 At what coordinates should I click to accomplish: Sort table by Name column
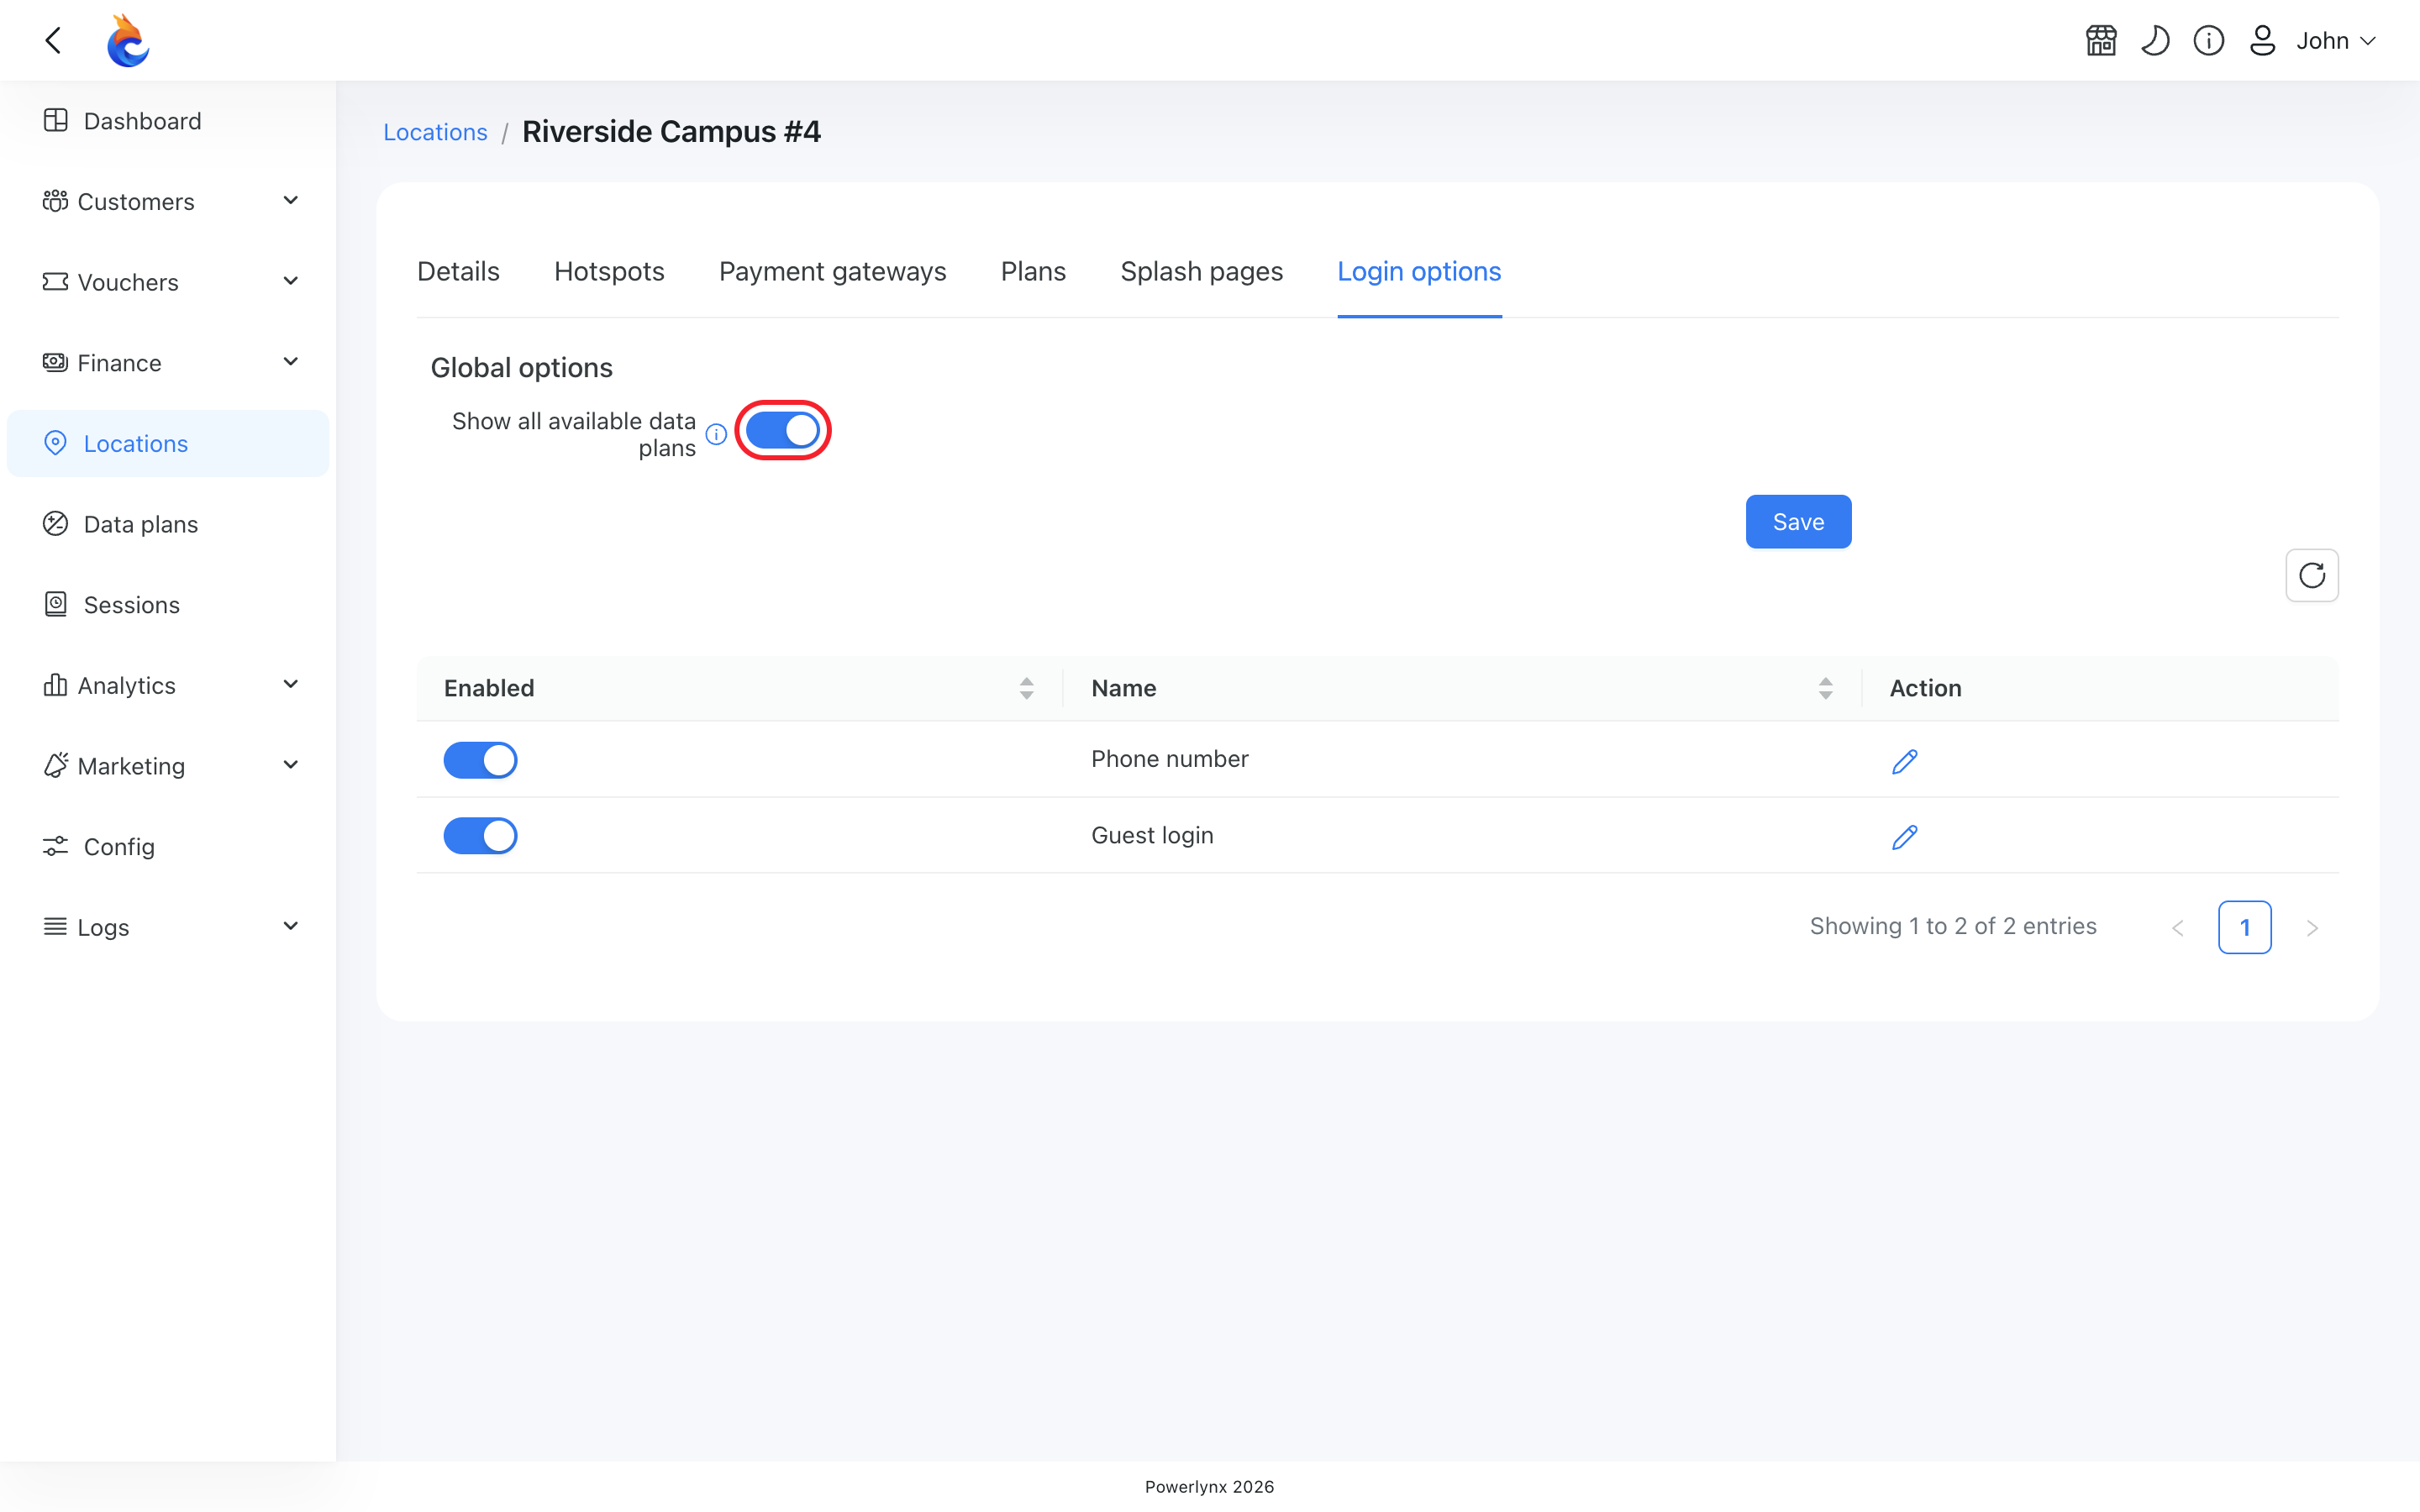(x=1825, y=688)
